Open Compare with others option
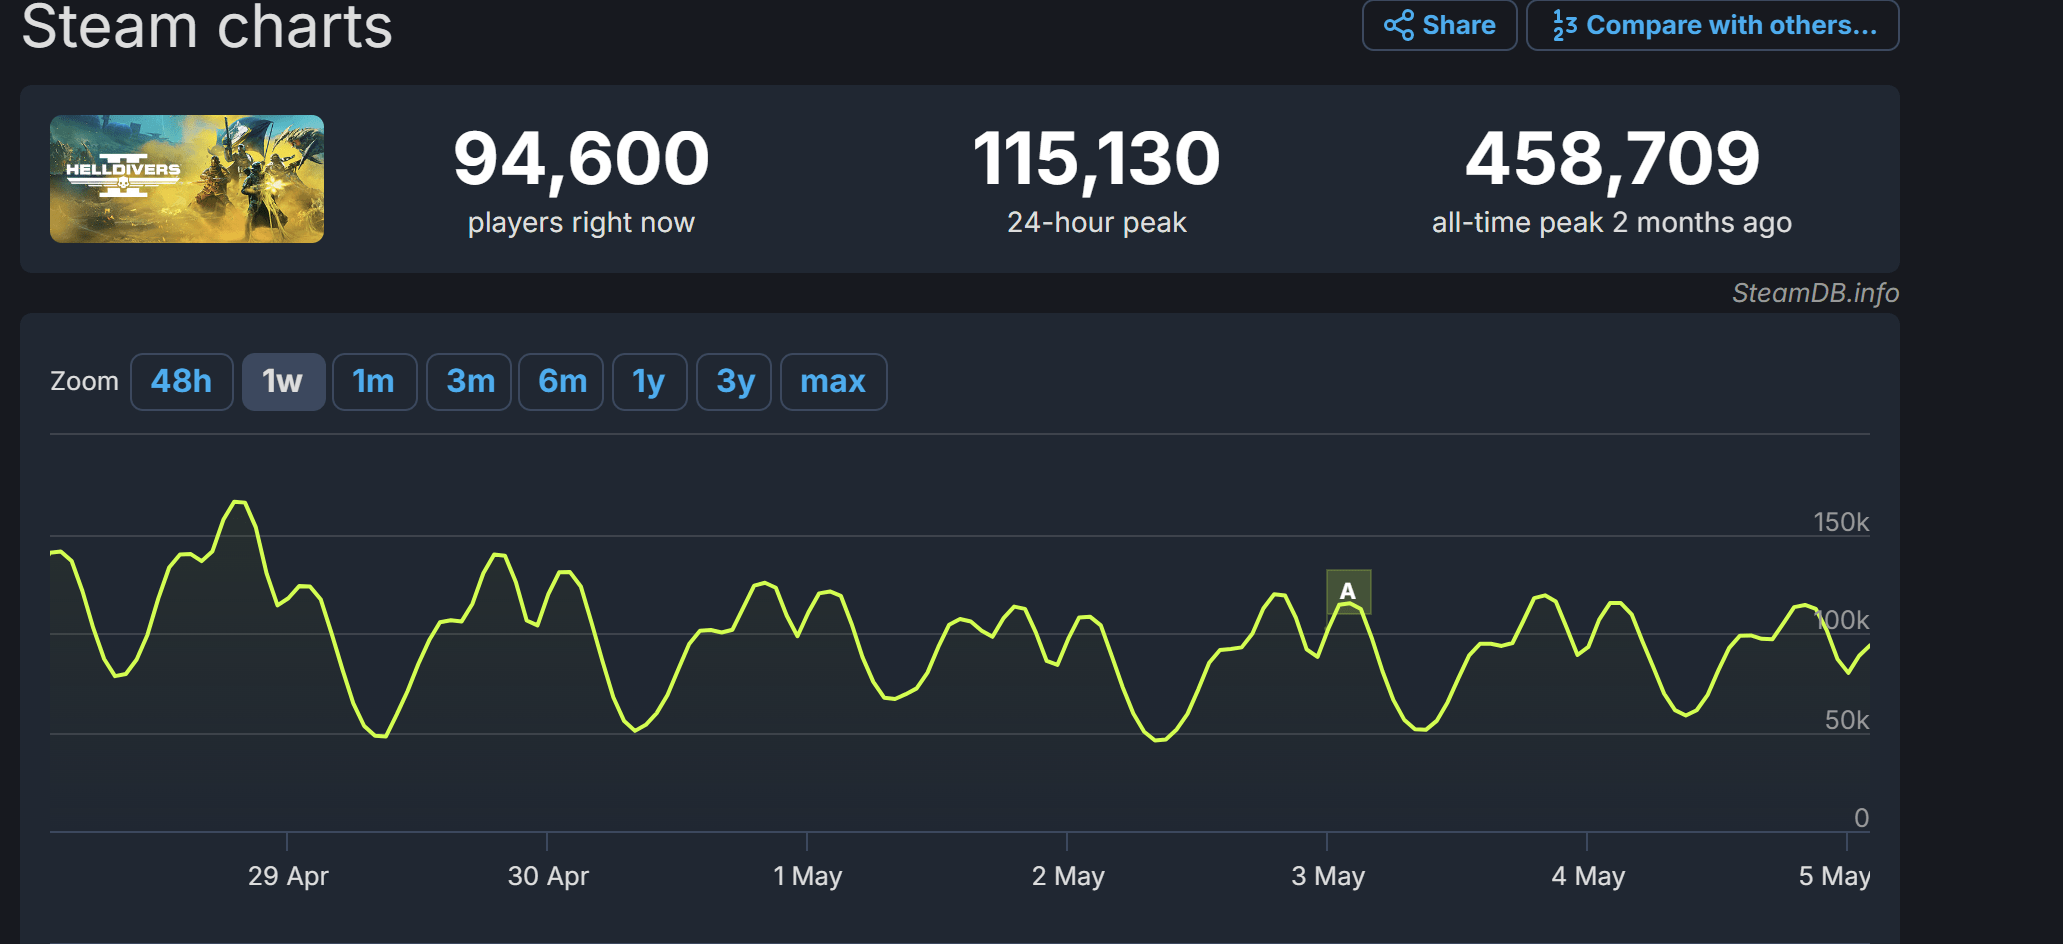Image resolution: width=2063 pixels, height=944 pixels. pos(1712,25)
